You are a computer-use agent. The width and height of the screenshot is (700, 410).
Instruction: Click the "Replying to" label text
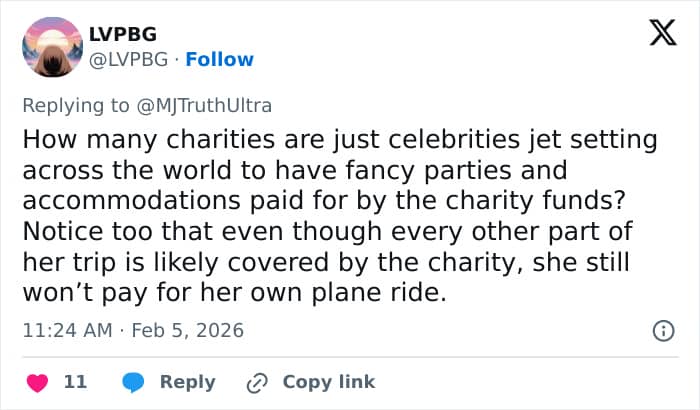pyautogui.click(x=75, y=104)
